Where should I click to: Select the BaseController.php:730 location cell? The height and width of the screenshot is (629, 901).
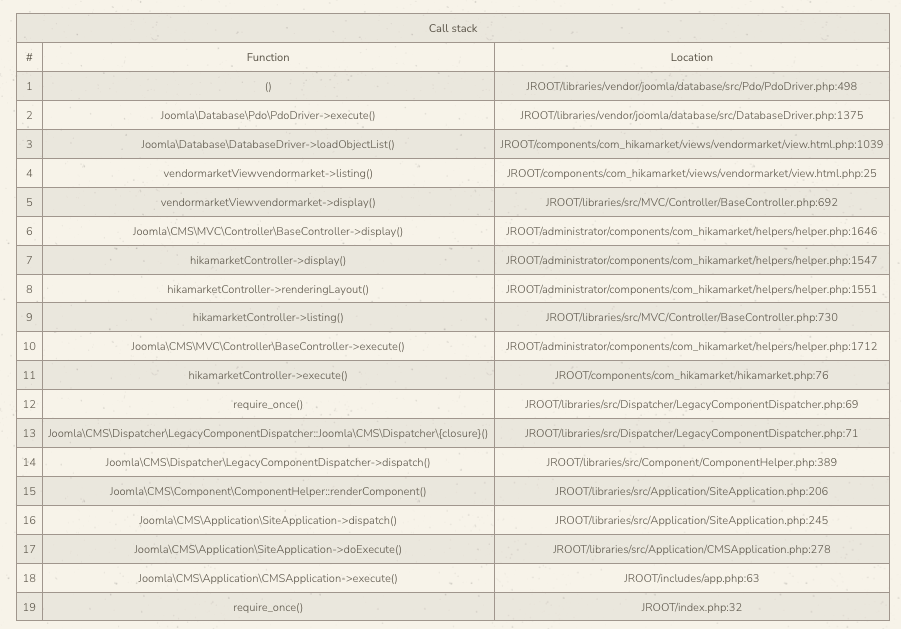691,317
